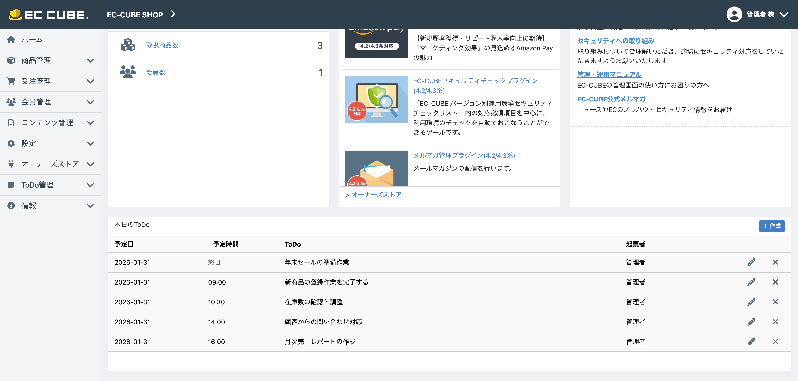Edit the 10:00 ToDo with pencil icon
The height and width of the screenshot is (381, 798).
(751, 302)
